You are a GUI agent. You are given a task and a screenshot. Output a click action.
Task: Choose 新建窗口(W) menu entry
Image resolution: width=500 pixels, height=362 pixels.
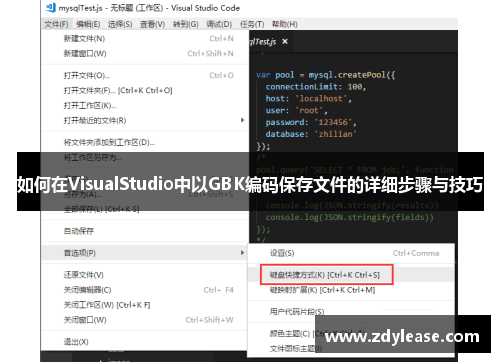point(145,53)
